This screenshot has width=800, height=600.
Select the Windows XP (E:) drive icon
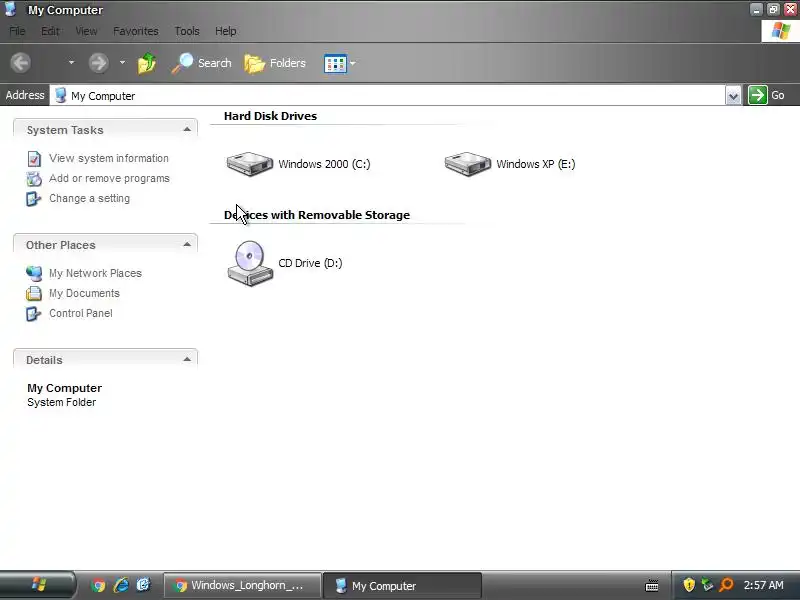click(467, 164)
